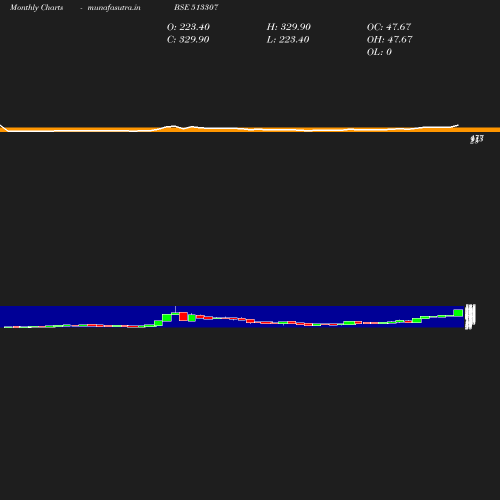
Task: Click the price axis labels beside the candles
Action: tap(470, 316)
